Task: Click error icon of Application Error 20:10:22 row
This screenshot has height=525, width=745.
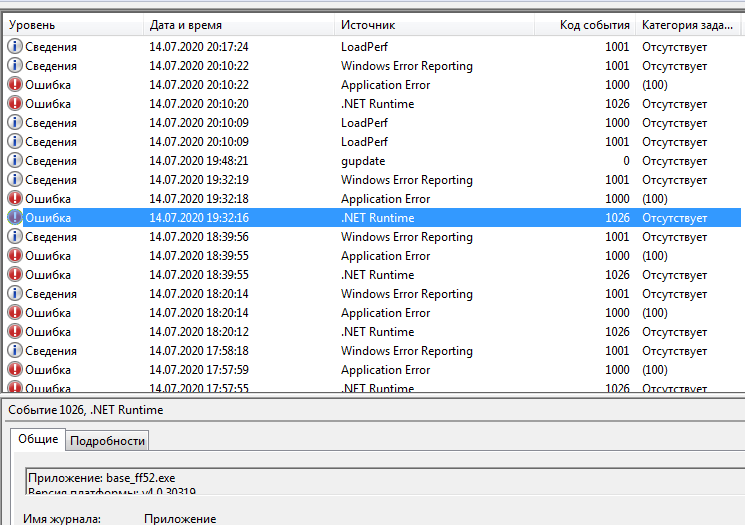Action: click(15, 84)
